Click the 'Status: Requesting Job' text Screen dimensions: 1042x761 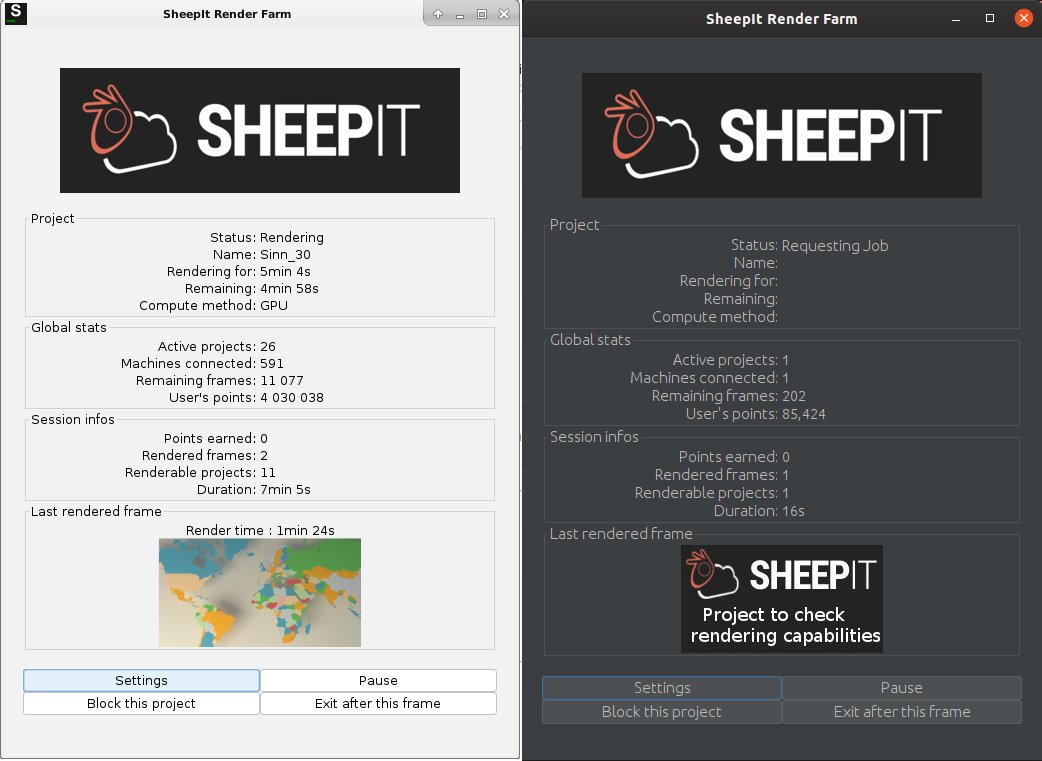809,245
